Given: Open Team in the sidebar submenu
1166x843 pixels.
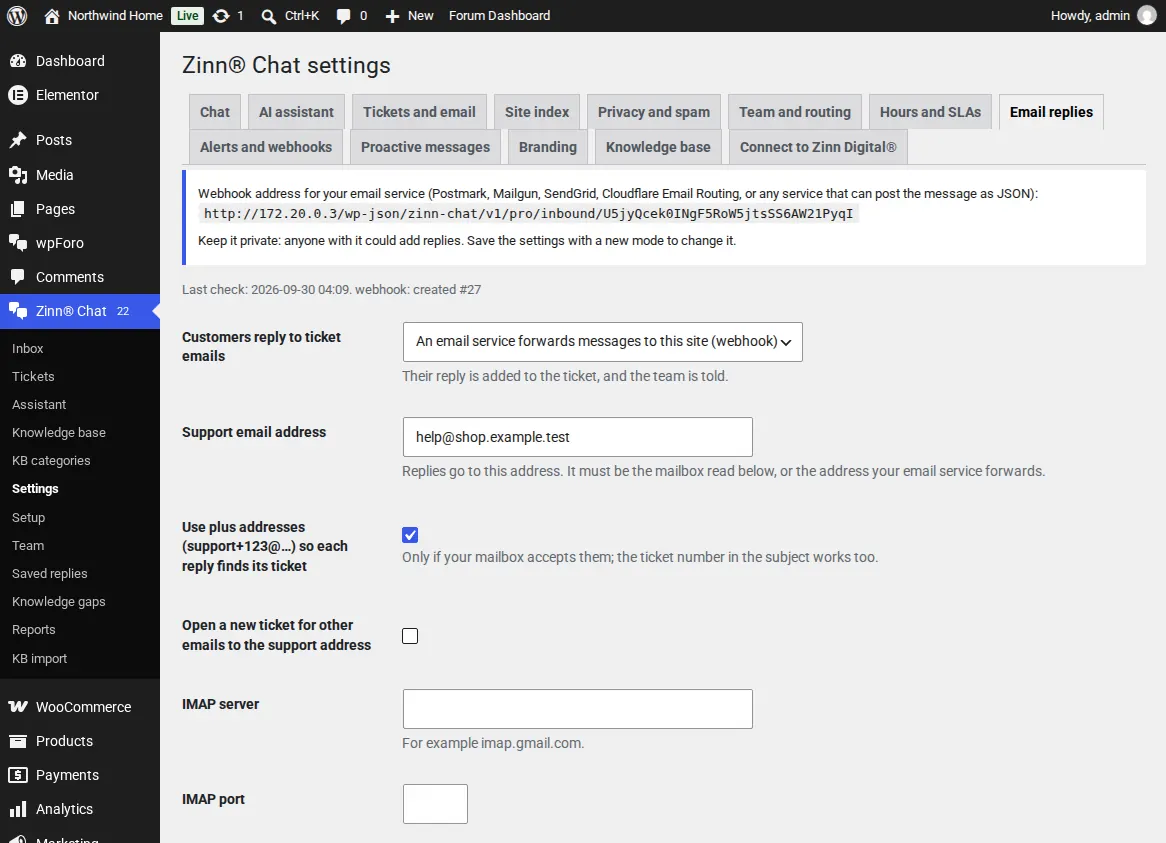Looking at the screenshot, I should click(28, 546).
